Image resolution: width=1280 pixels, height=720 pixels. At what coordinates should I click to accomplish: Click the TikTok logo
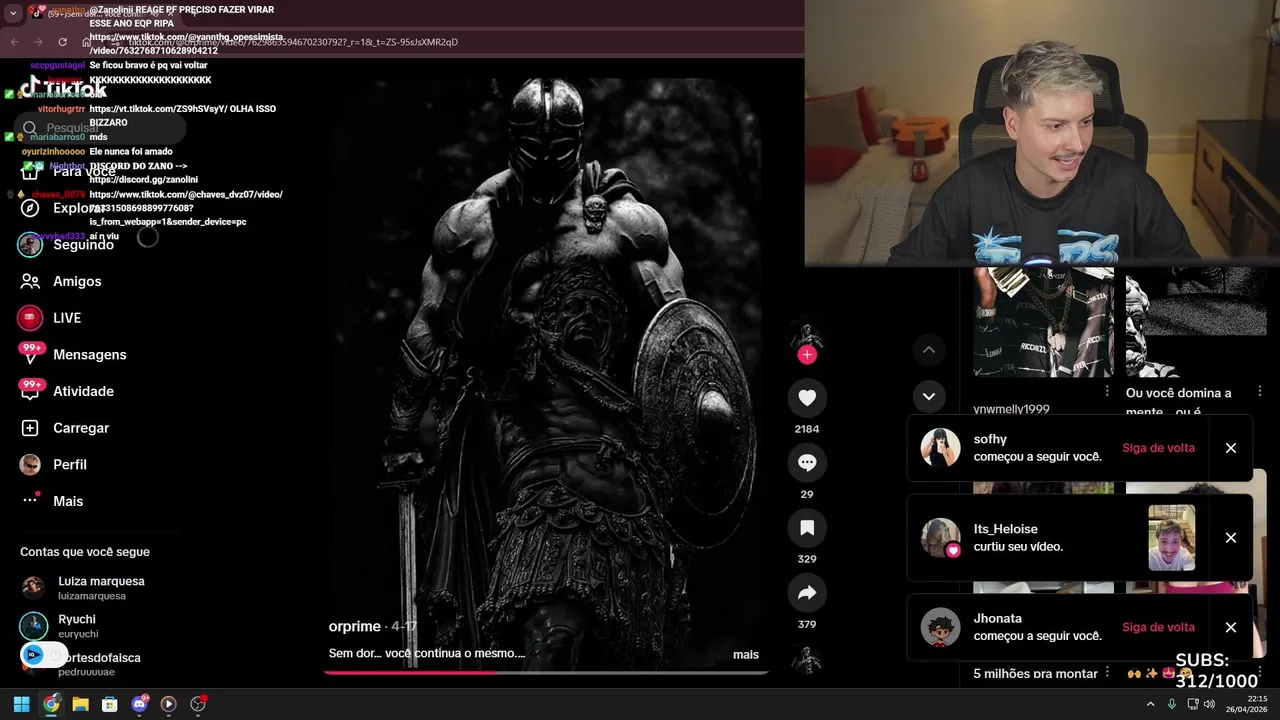pyautogui.click(x=63, y=89)
